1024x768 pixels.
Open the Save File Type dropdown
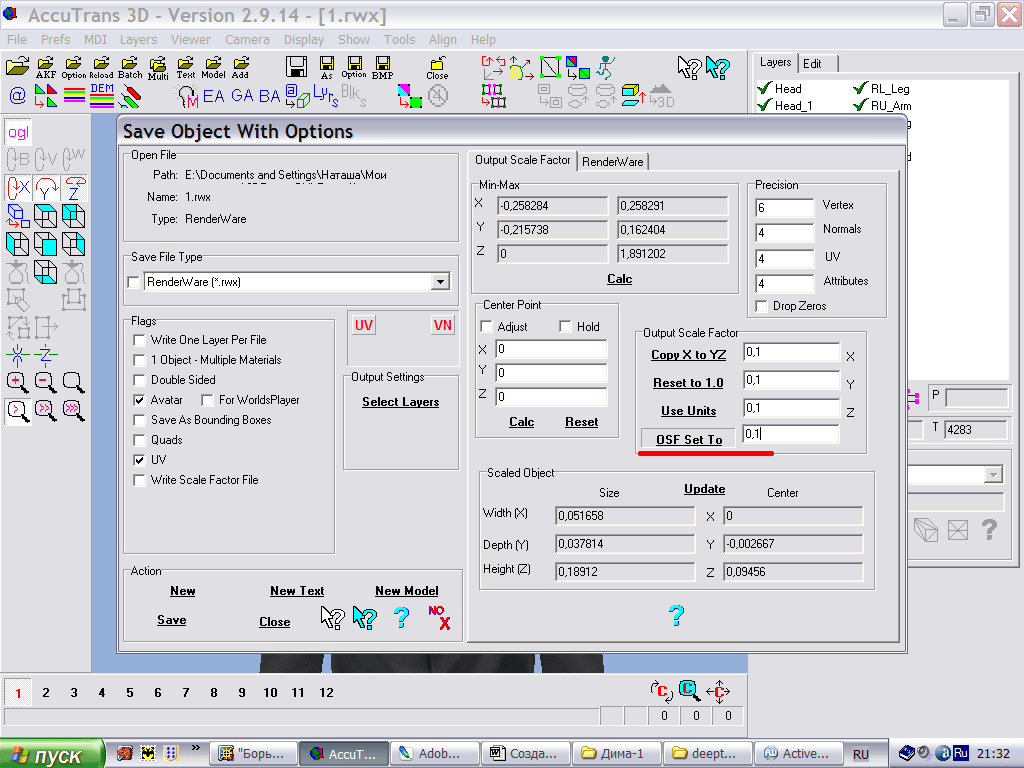click(441, 282)
